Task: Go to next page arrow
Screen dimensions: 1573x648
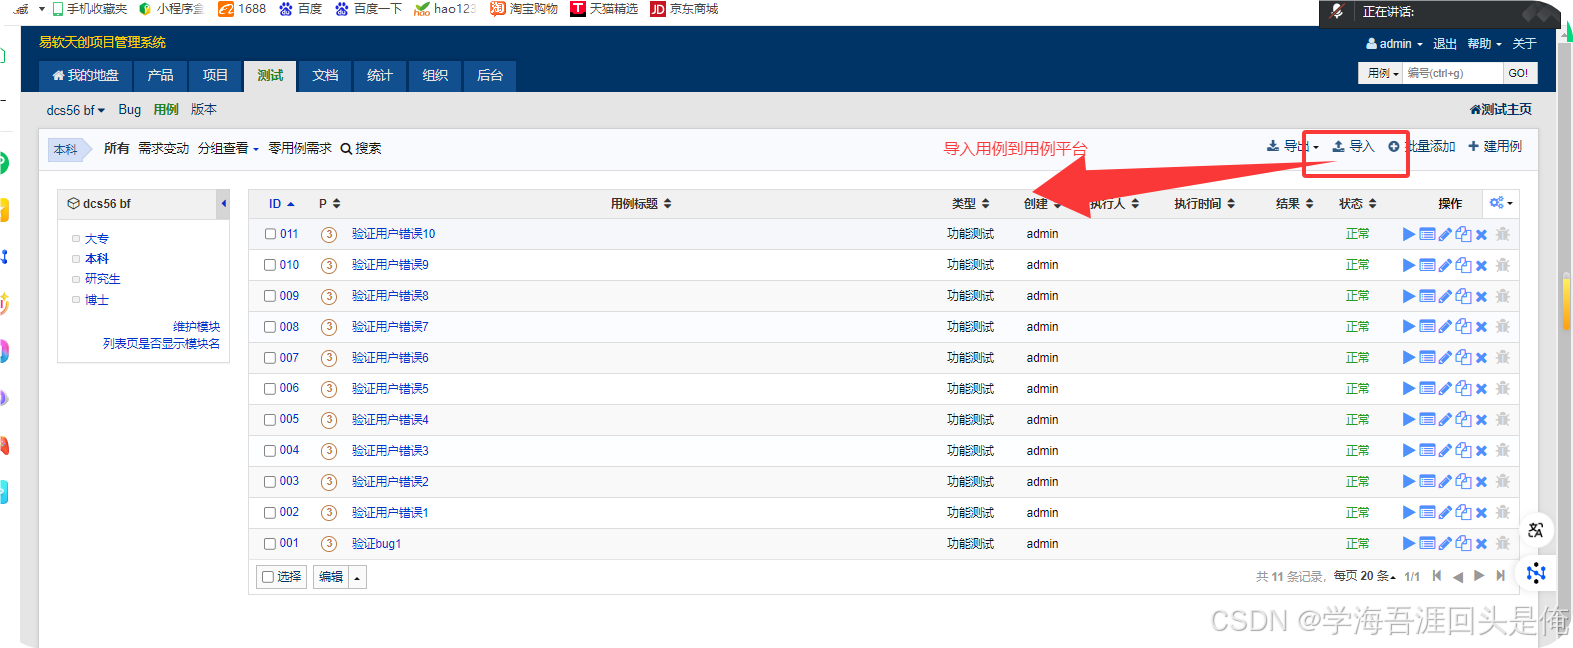Action: [1479, 576]
